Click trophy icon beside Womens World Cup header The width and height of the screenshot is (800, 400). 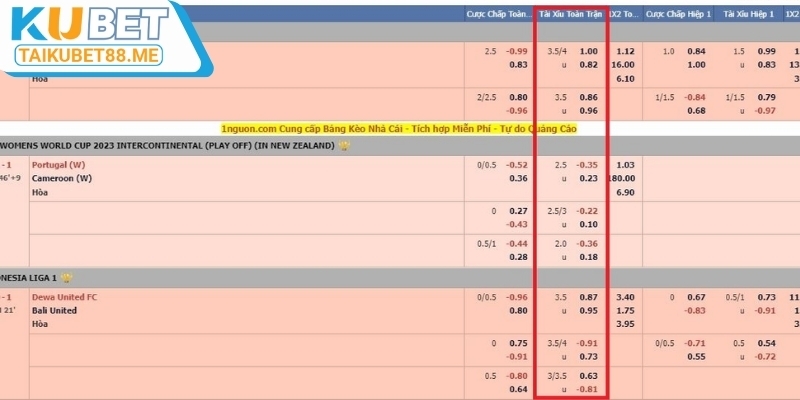click(345, 145)
